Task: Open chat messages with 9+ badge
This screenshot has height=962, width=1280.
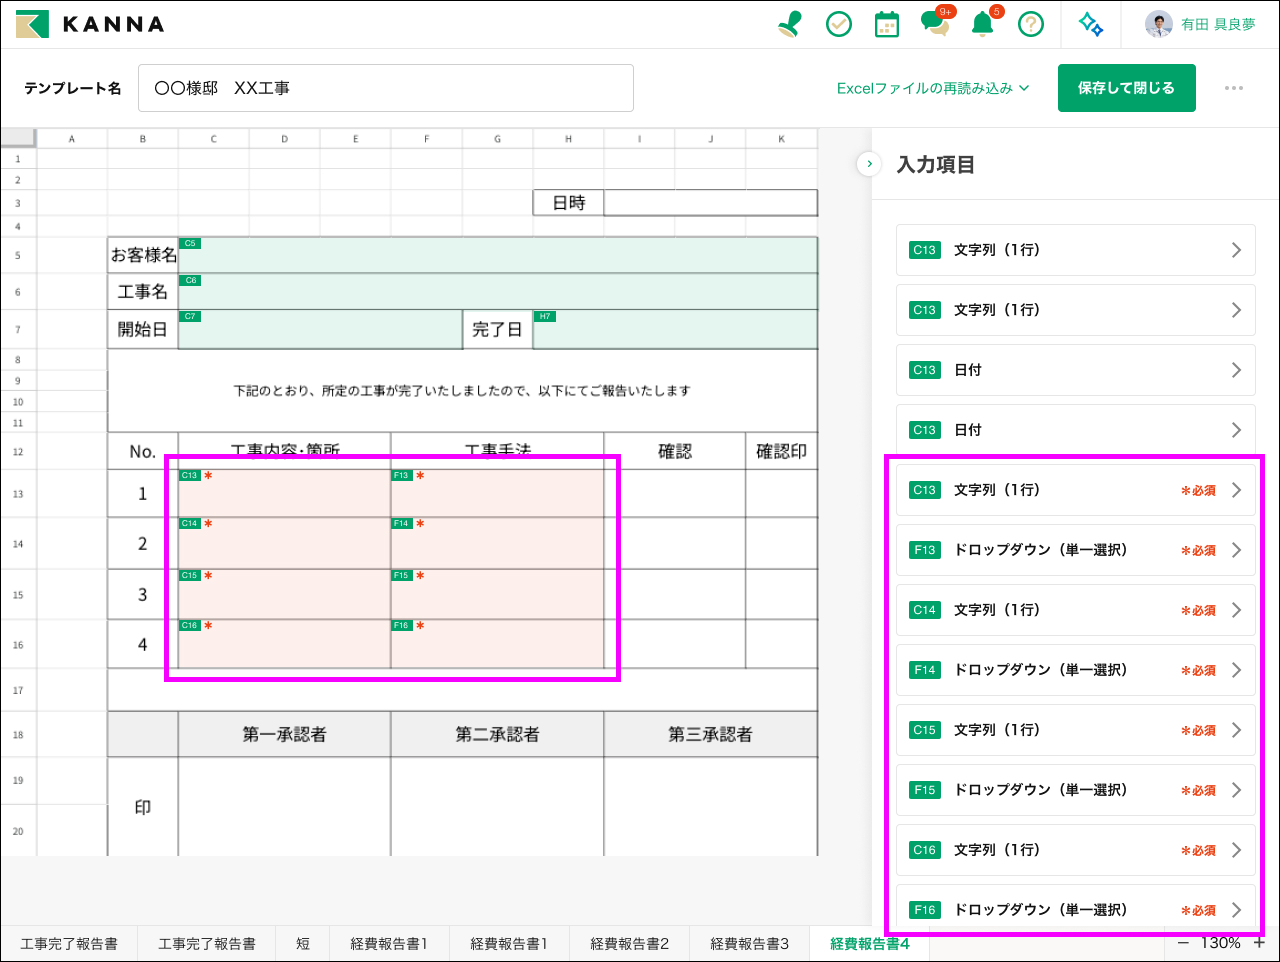Action: coord(936,24)
